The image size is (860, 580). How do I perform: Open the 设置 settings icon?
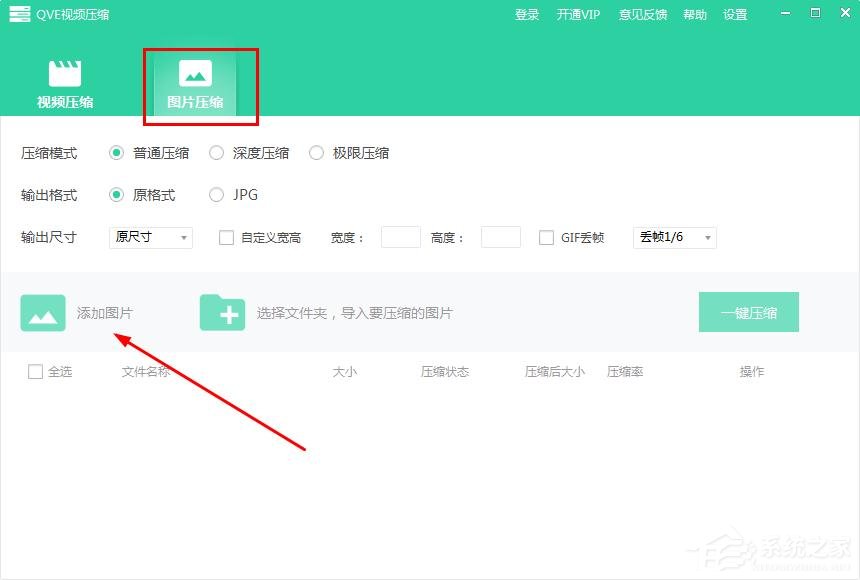coord(735,14)
